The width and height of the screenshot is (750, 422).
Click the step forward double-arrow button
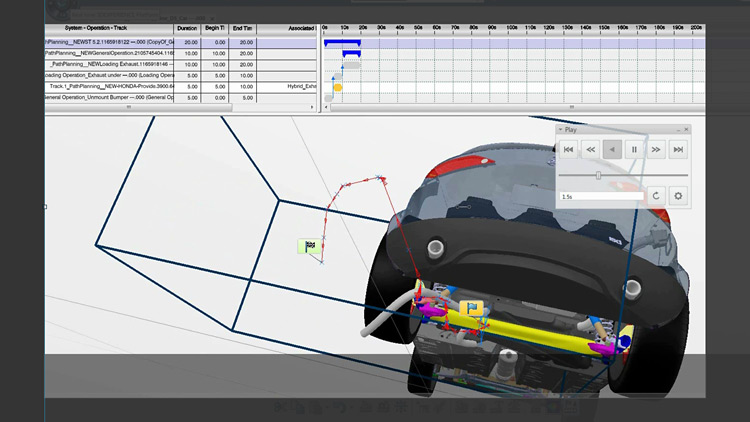[x=656, y=149]
